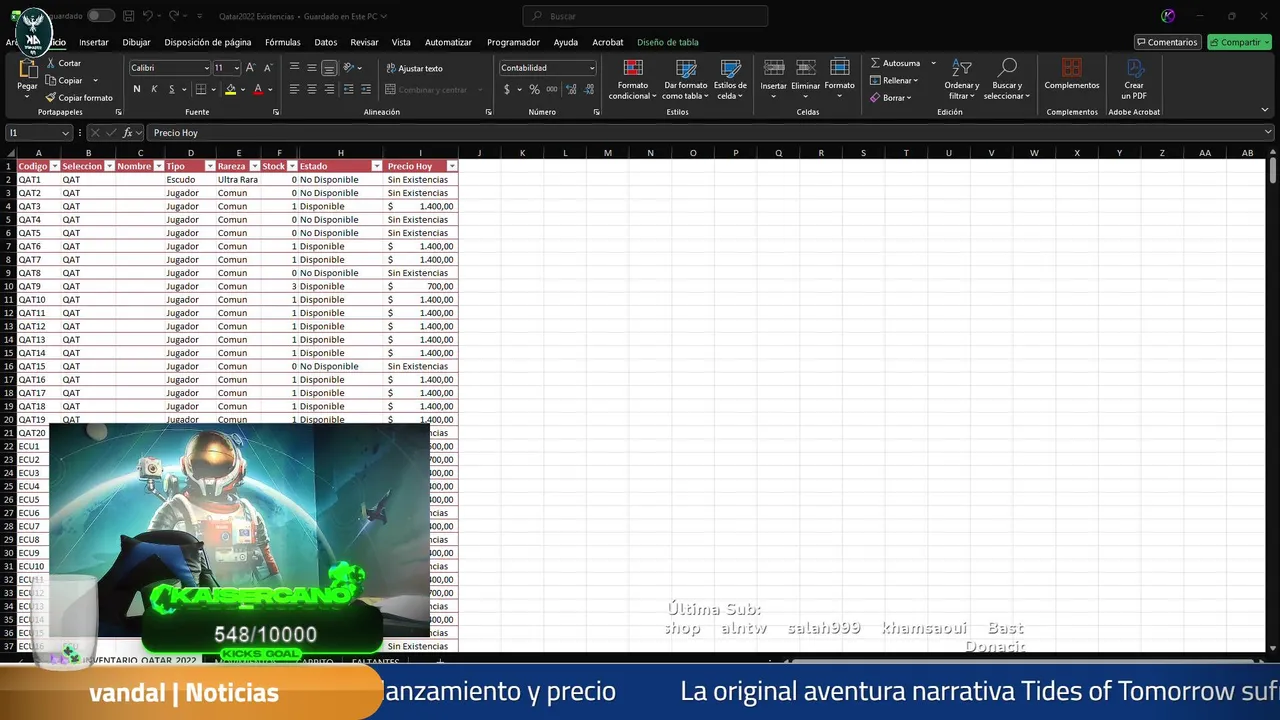Apply italic with the K button

(x=154, y=89)
